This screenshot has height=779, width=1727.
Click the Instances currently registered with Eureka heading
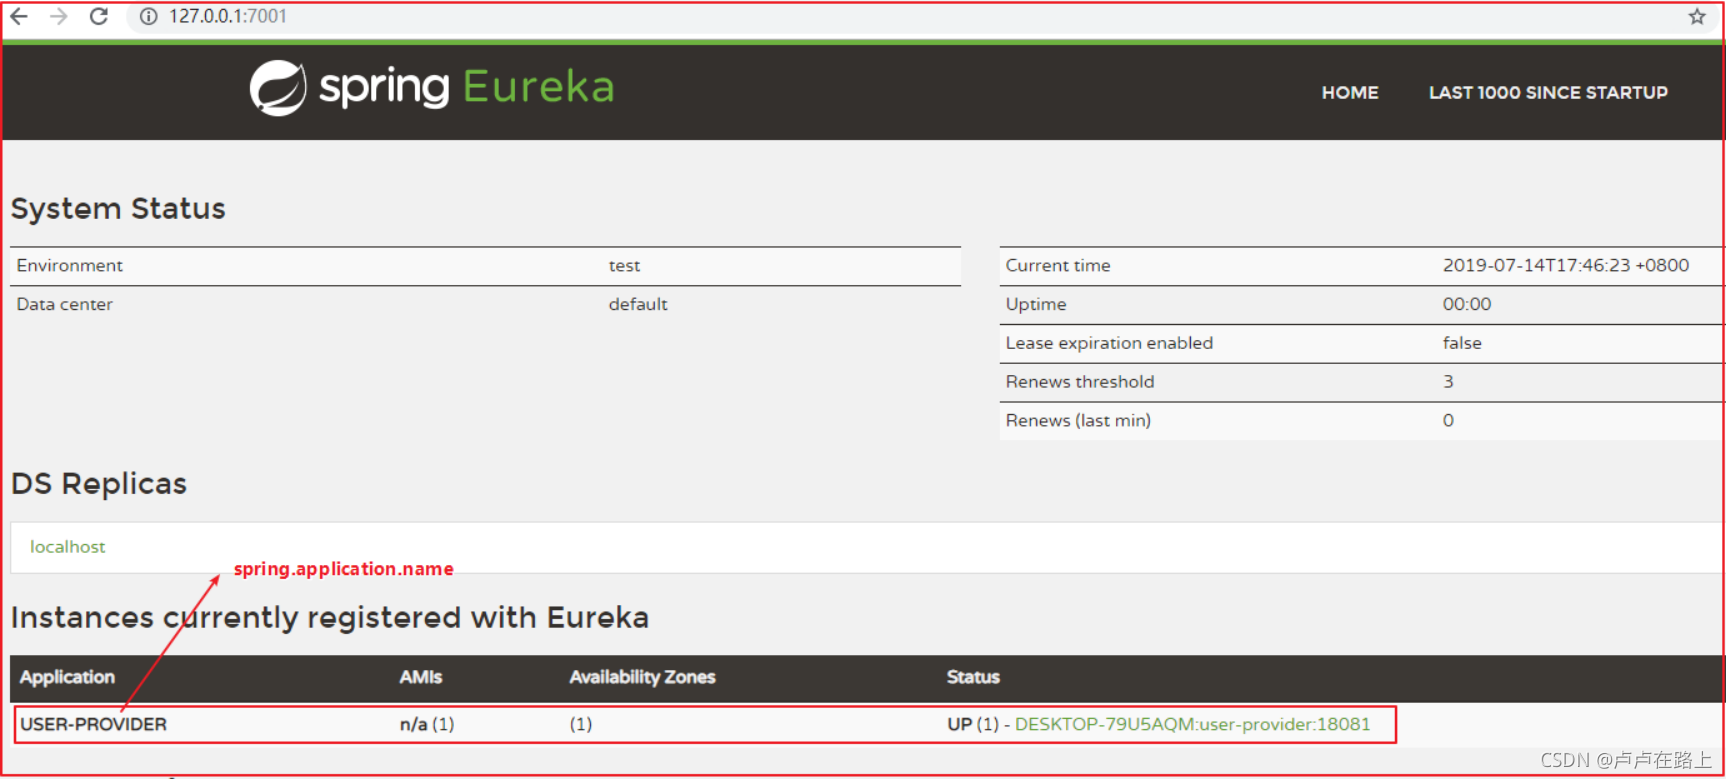330,618
